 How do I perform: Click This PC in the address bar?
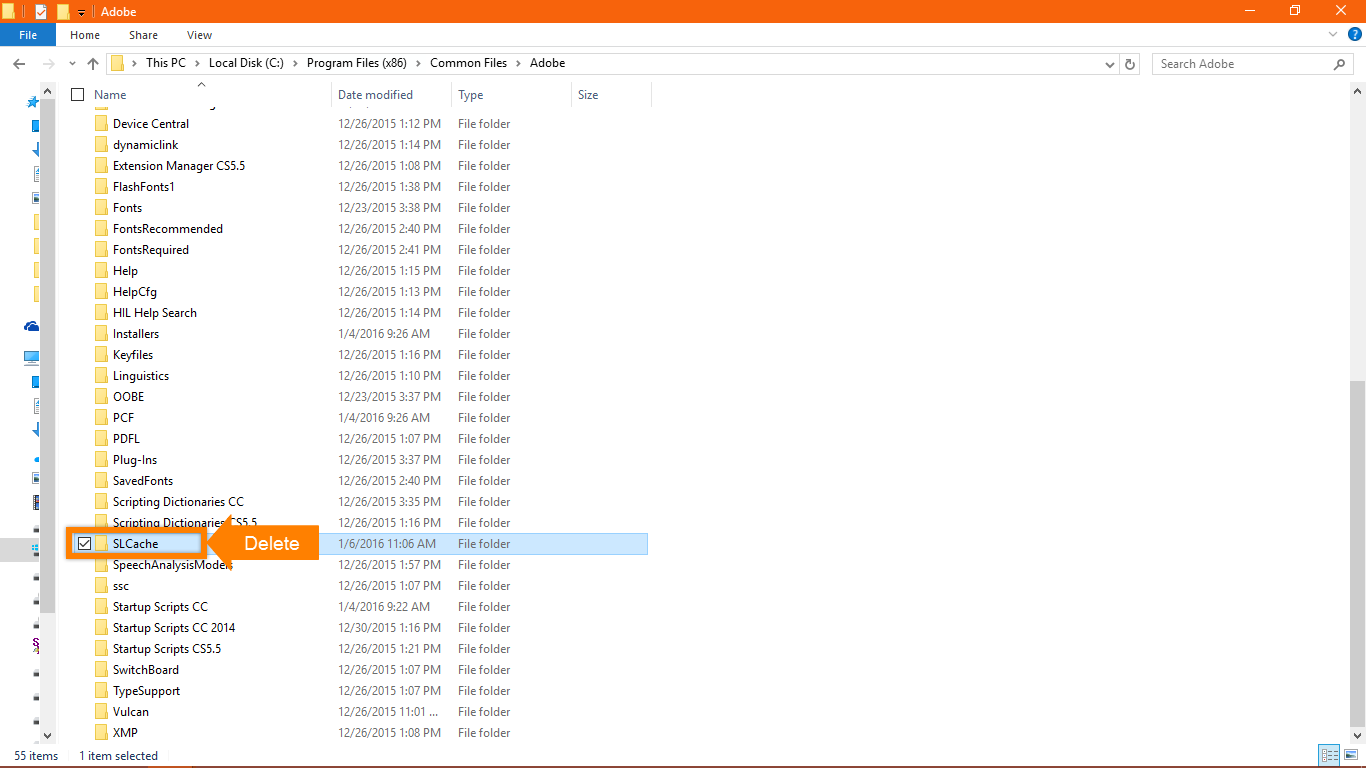166,63
